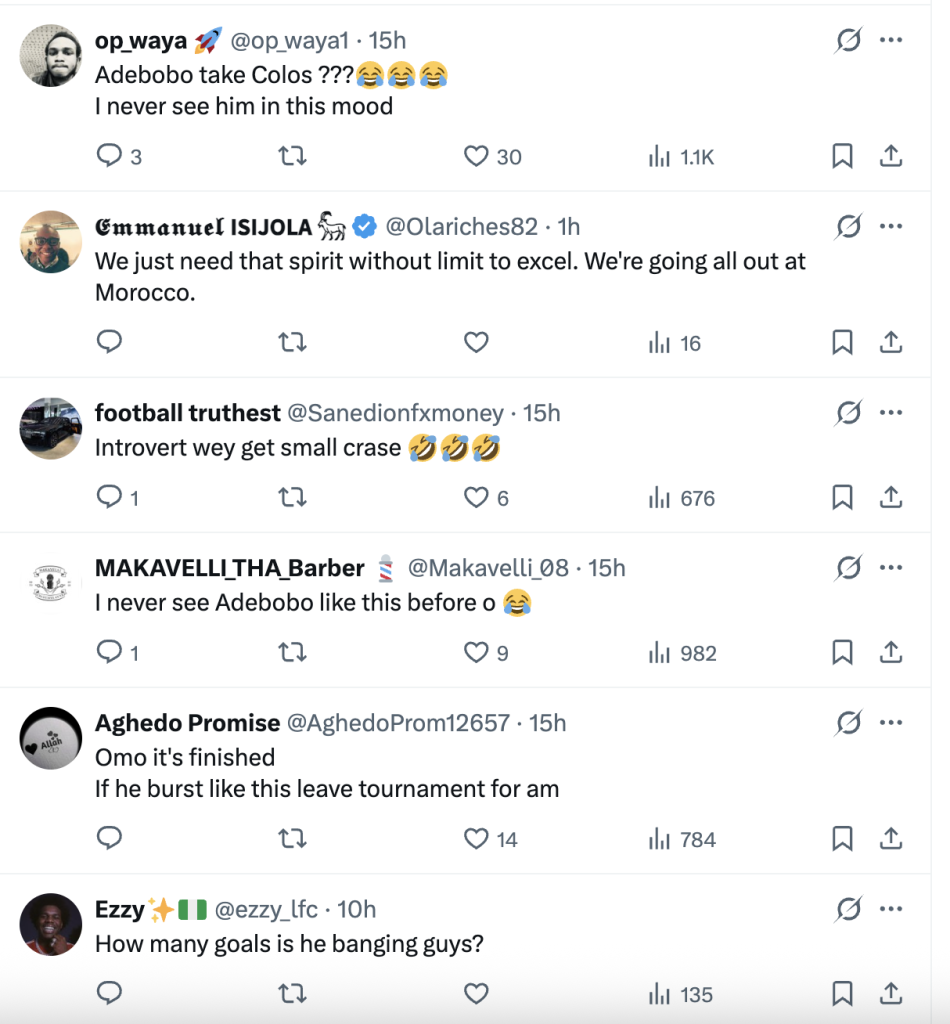Like op_waya's tweet with 30 likes

[x=477, y=156]
